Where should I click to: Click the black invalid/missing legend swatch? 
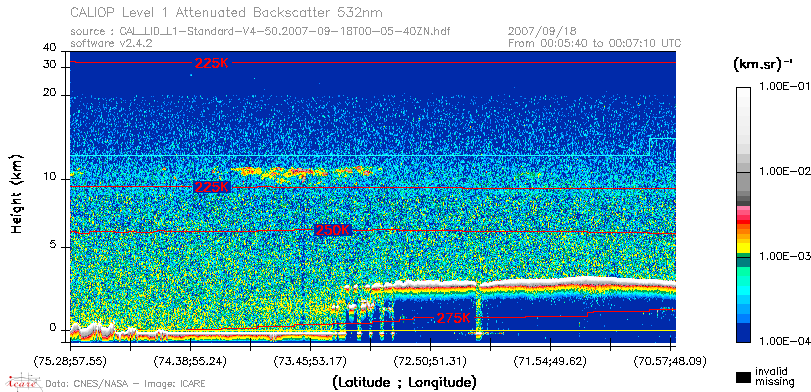pos(744,378)
